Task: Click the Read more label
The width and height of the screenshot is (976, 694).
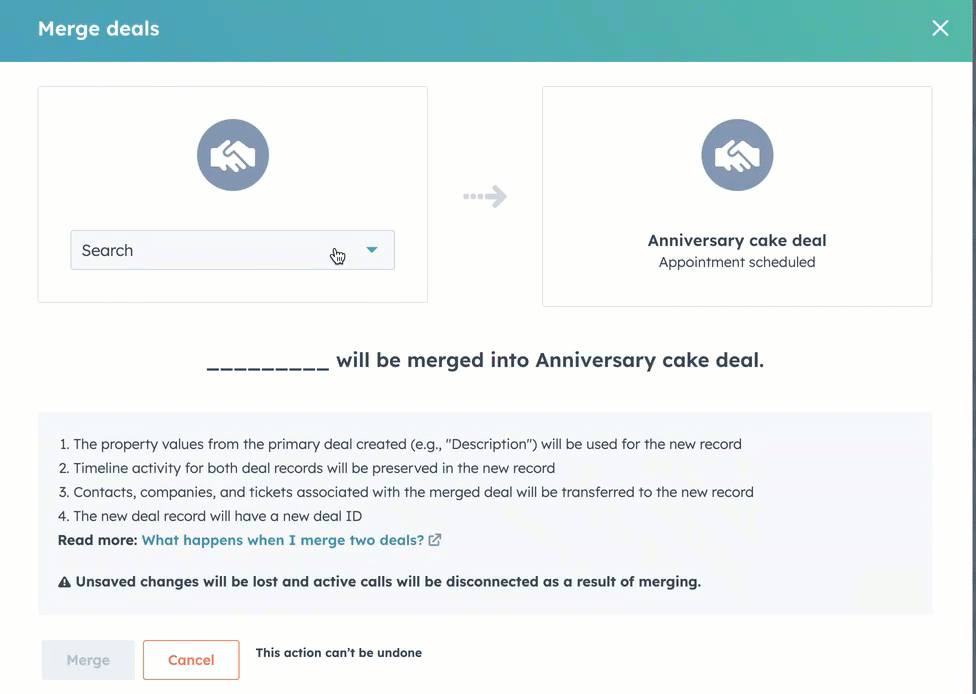Action: [x=97, y=540]
